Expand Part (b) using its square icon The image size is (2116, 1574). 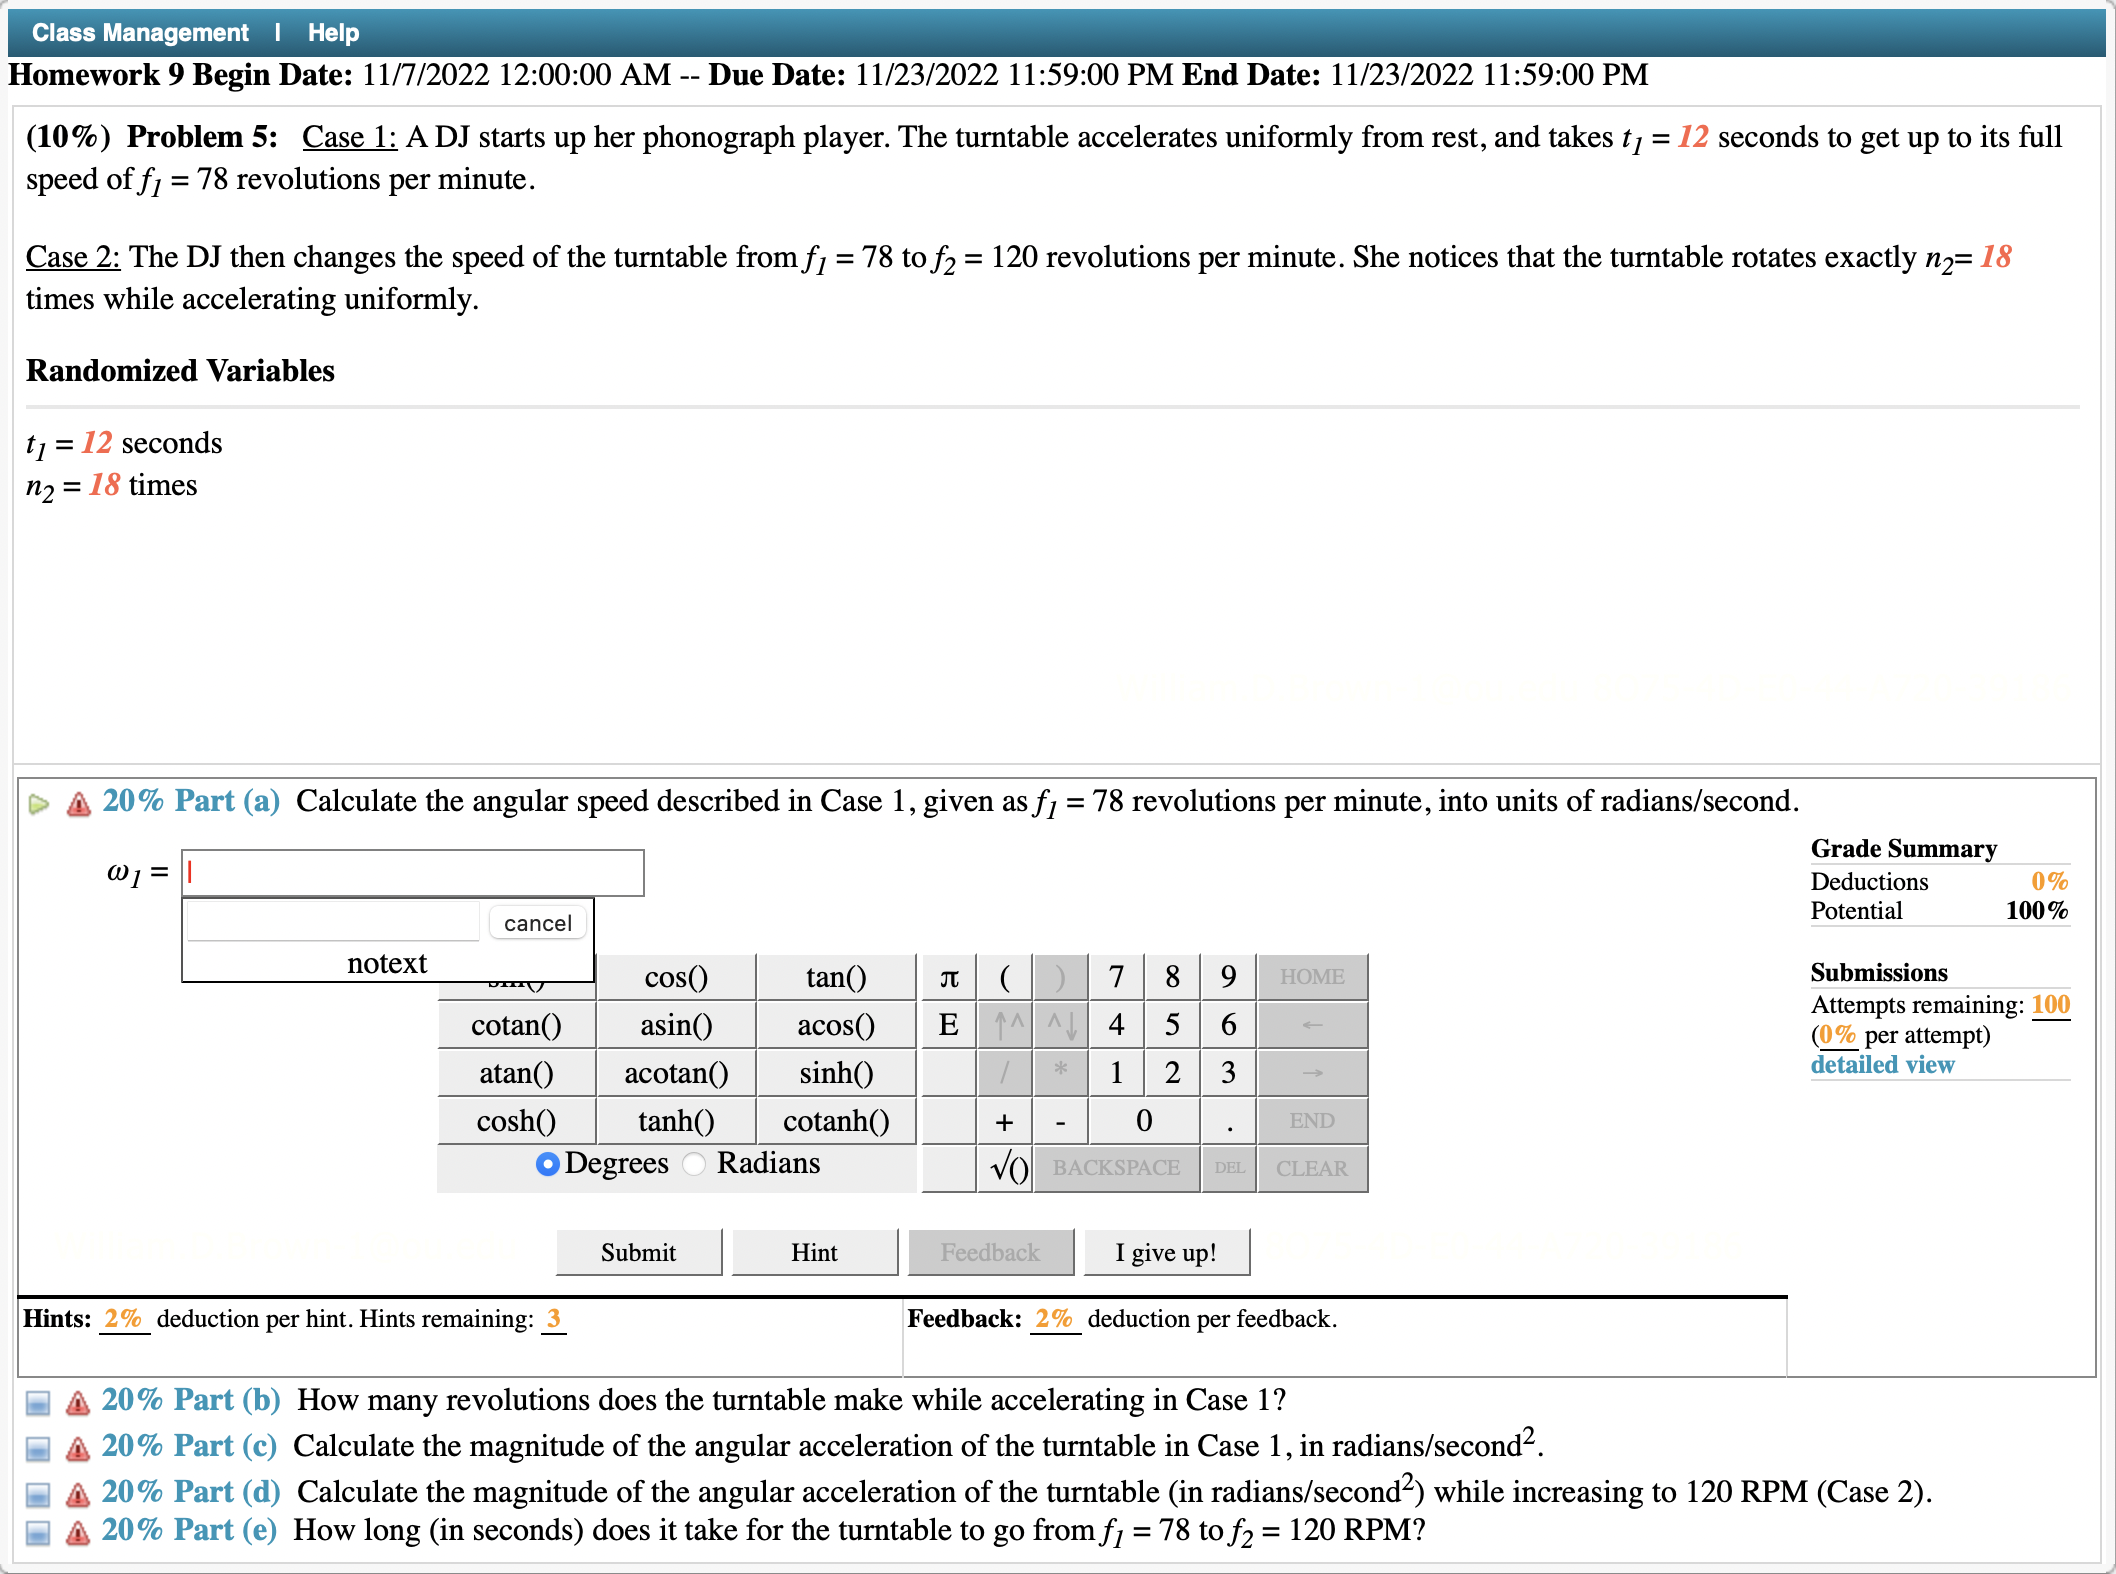coord(37,1401)
